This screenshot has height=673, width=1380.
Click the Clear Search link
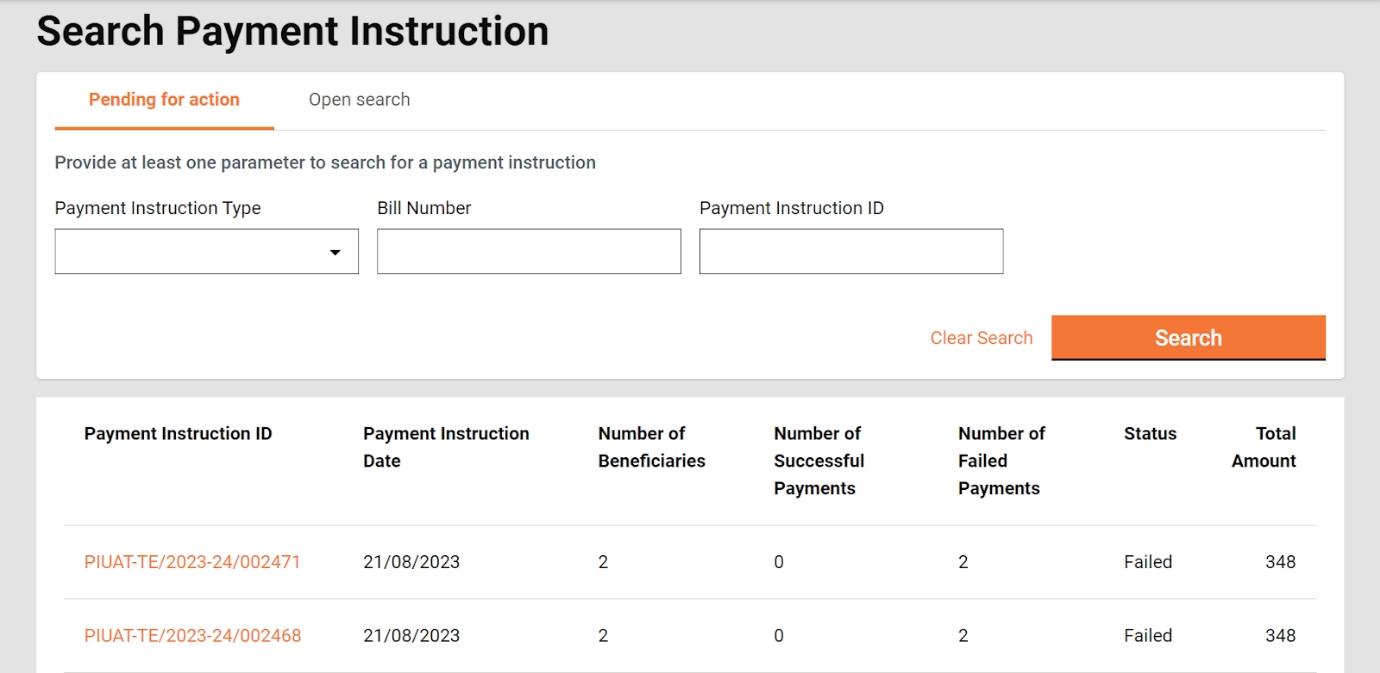coord(981,338)
